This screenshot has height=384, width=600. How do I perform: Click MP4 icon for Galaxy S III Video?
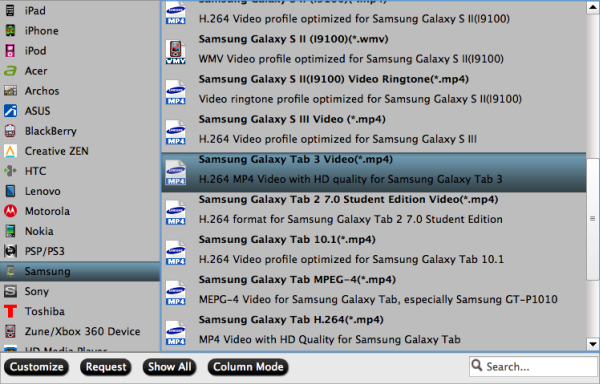(x=176, y=132)
